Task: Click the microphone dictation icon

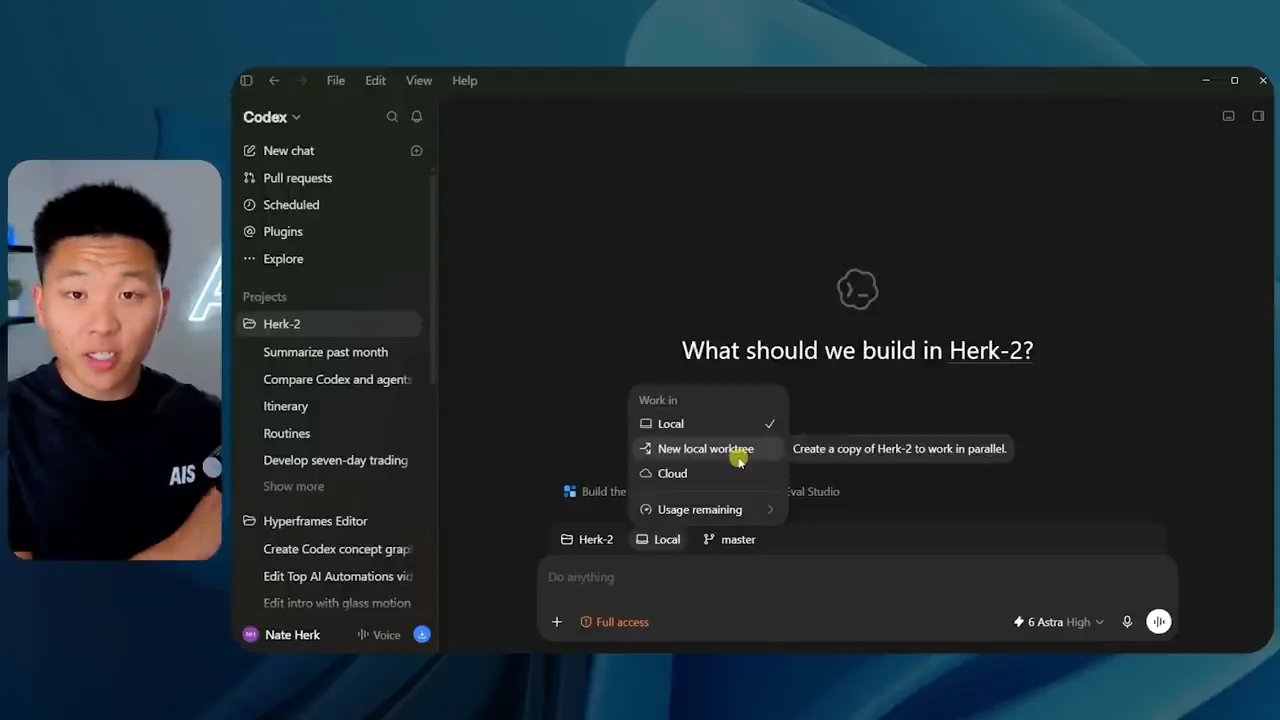Action: (x=1127, y=622)
